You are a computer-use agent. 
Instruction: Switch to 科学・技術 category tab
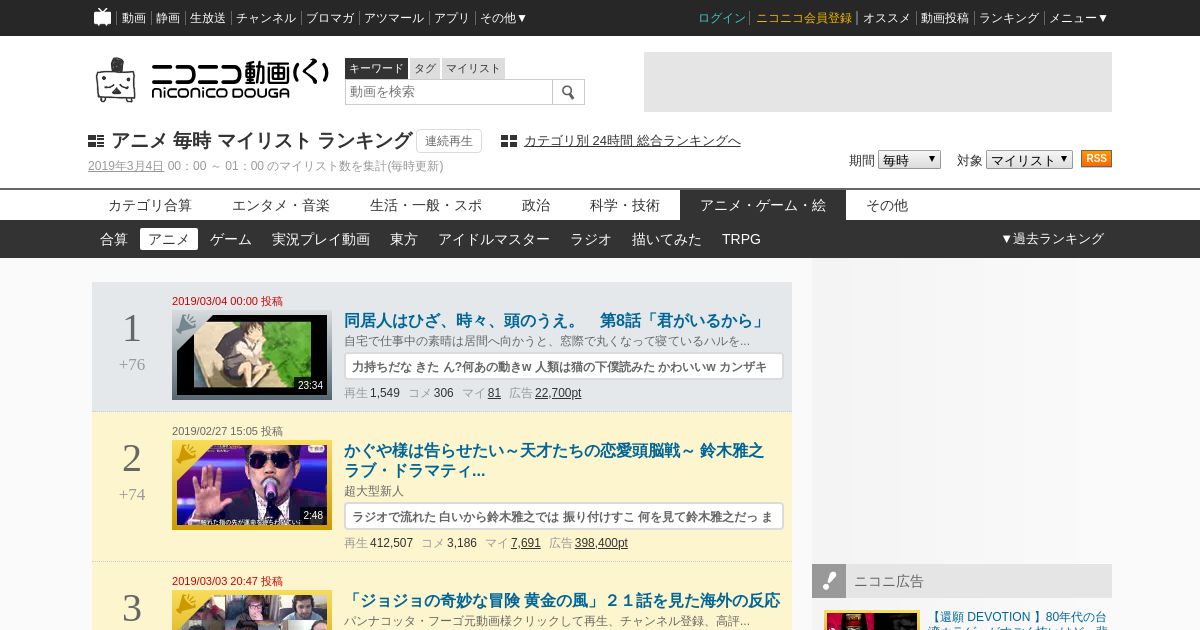tap(625, 205)
